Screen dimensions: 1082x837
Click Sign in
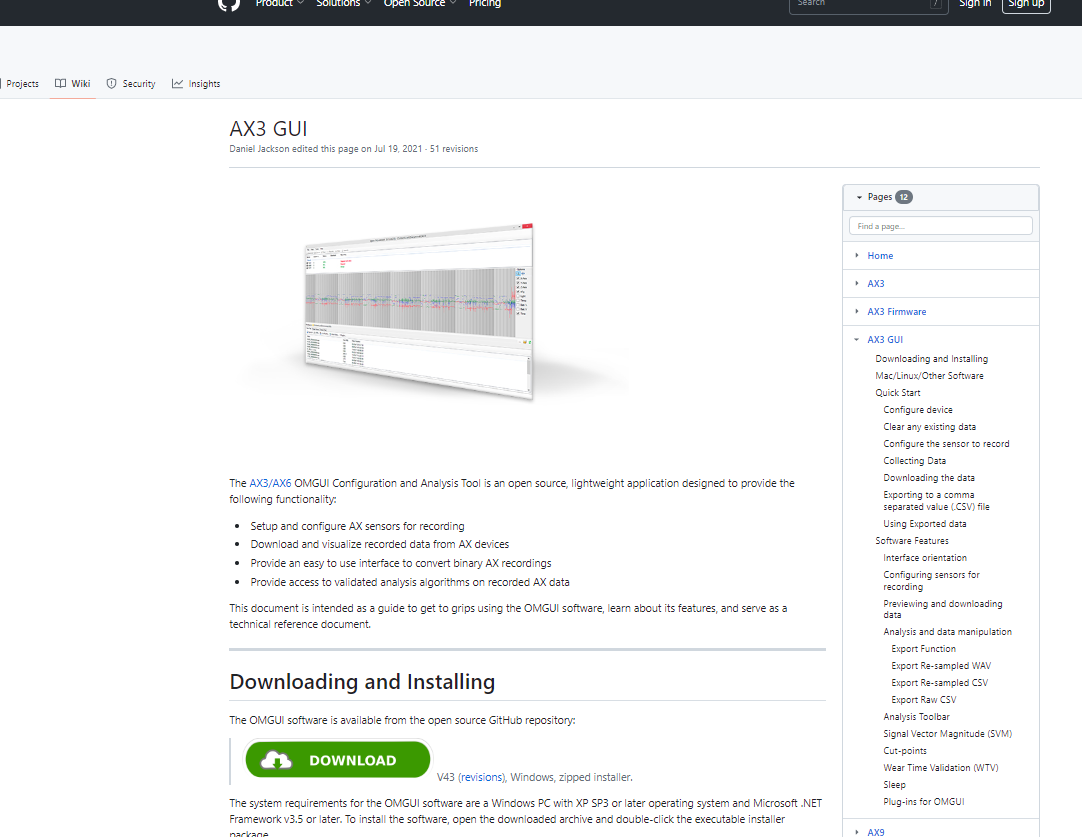[974, 3]
